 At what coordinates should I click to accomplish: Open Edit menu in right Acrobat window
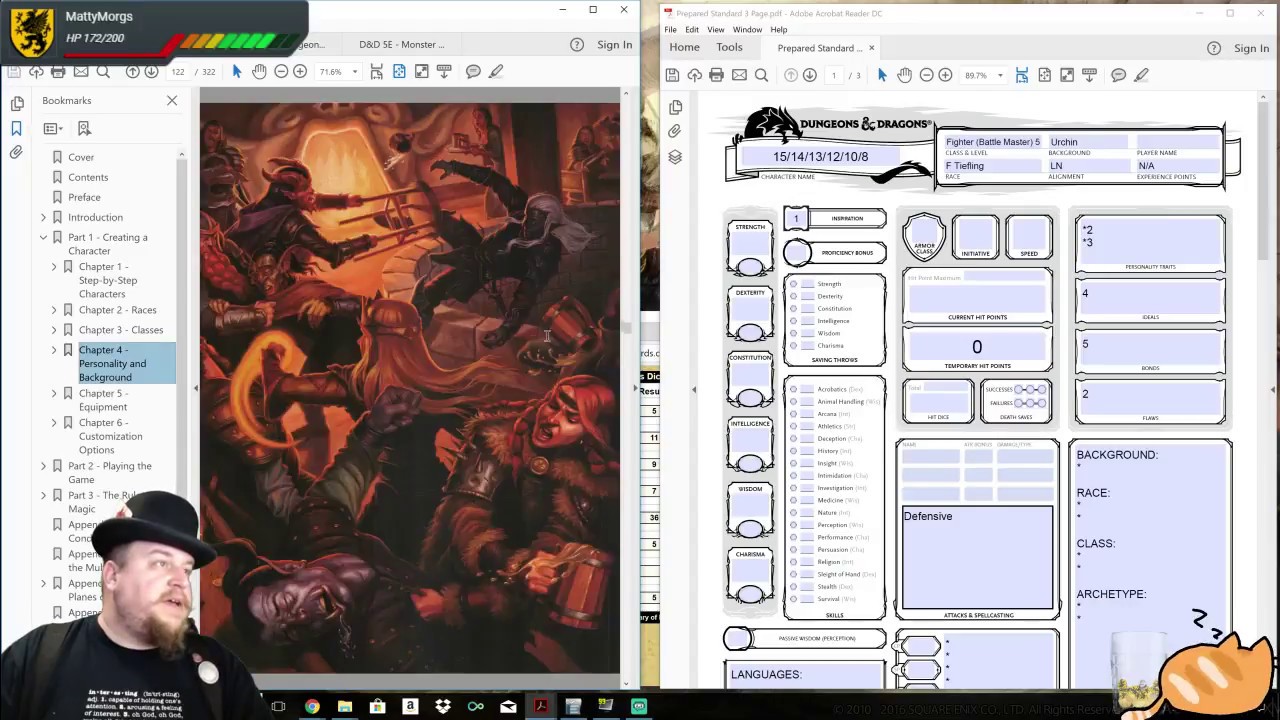(x=692, y=30)
